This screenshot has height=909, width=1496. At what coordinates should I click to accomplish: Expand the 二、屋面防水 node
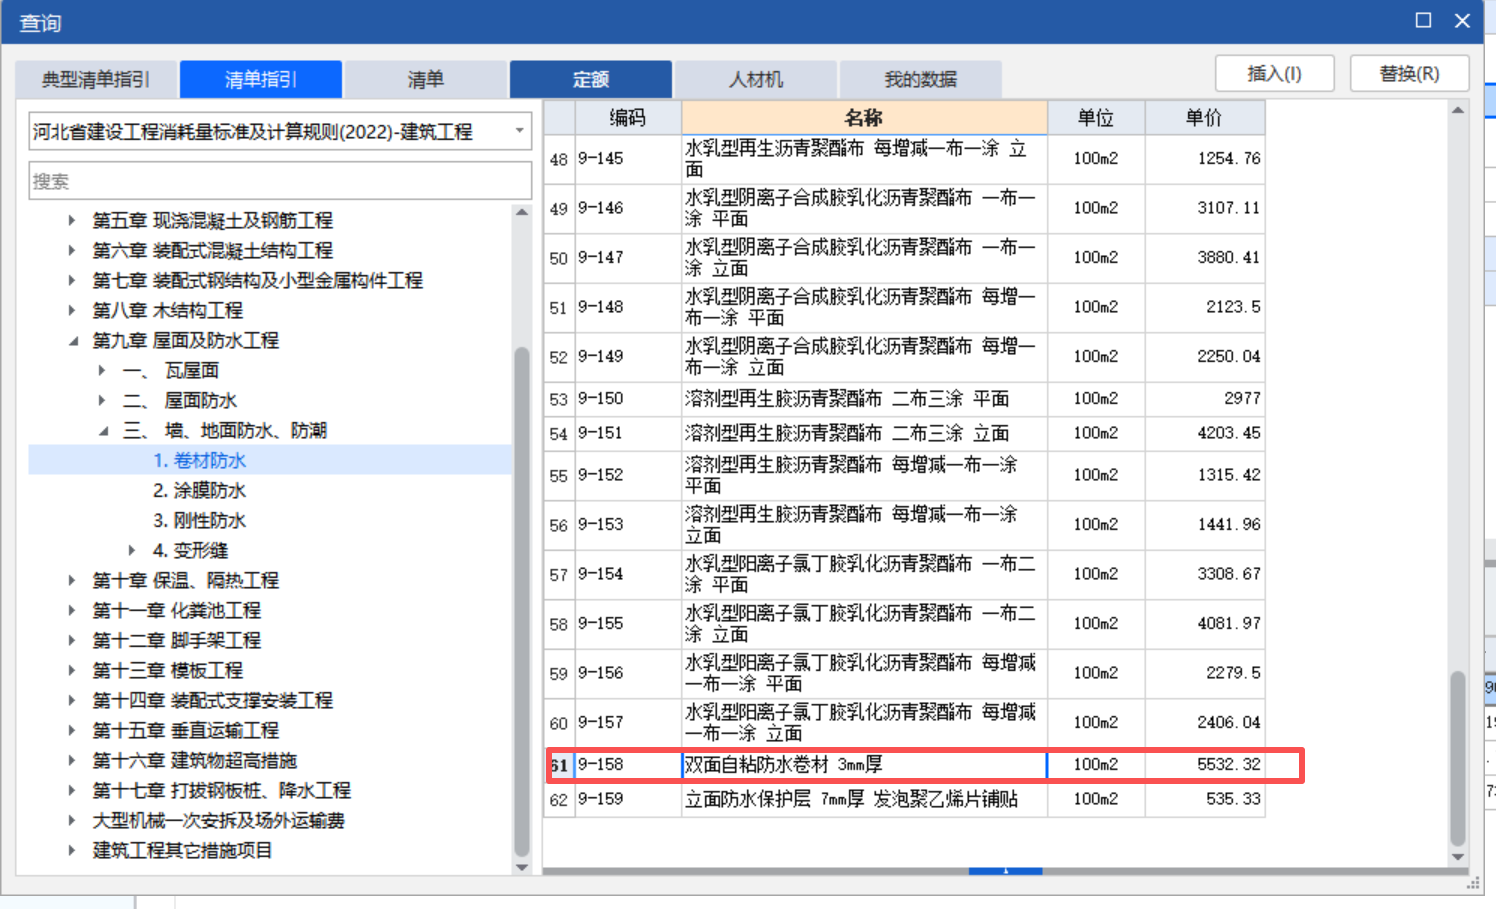[101, 400]
